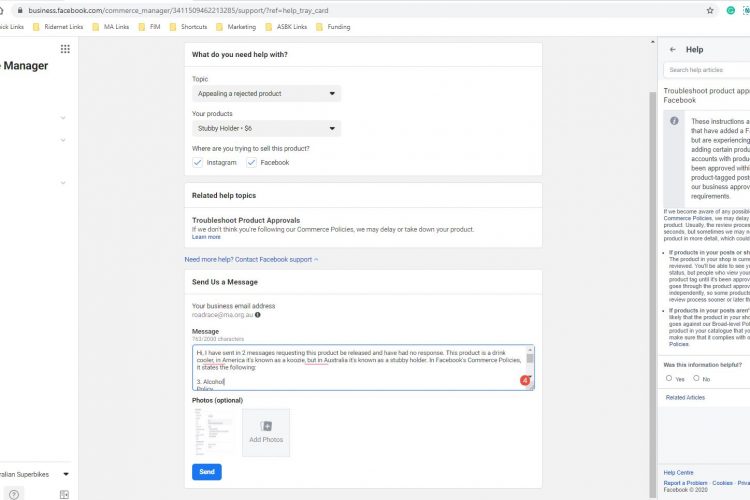The image size is (750, 500).
Task: Select No for information helpful
Action: [696, 378]
